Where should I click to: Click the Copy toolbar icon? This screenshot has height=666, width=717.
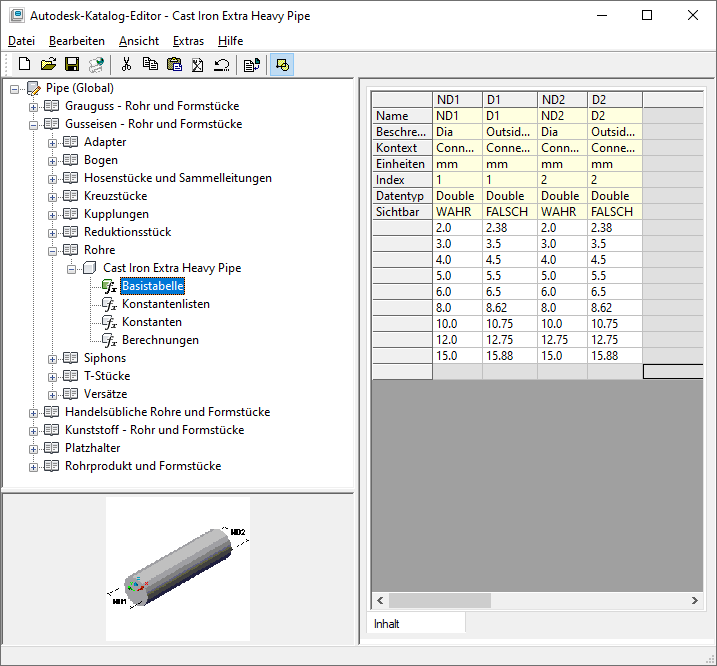coord(150,64)
